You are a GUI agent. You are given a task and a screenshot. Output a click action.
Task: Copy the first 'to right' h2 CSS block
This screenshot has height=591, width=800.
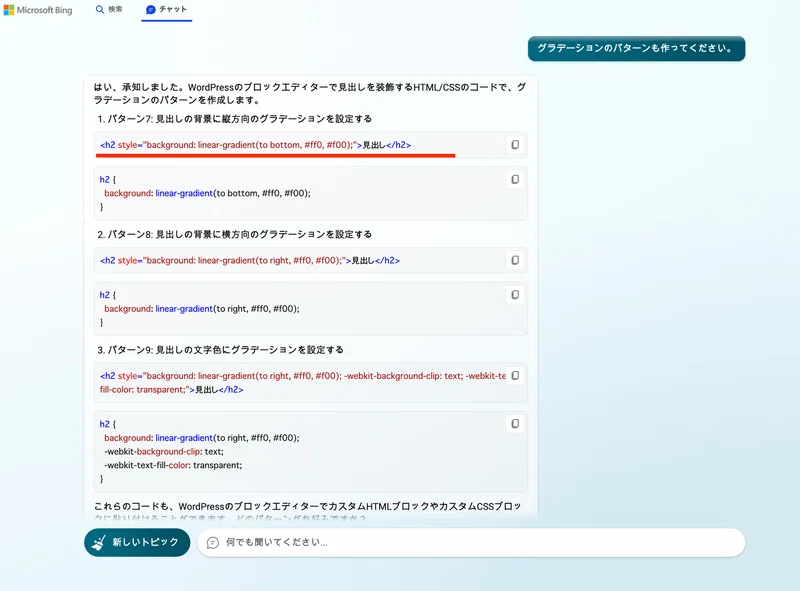[x=515, y=295]
